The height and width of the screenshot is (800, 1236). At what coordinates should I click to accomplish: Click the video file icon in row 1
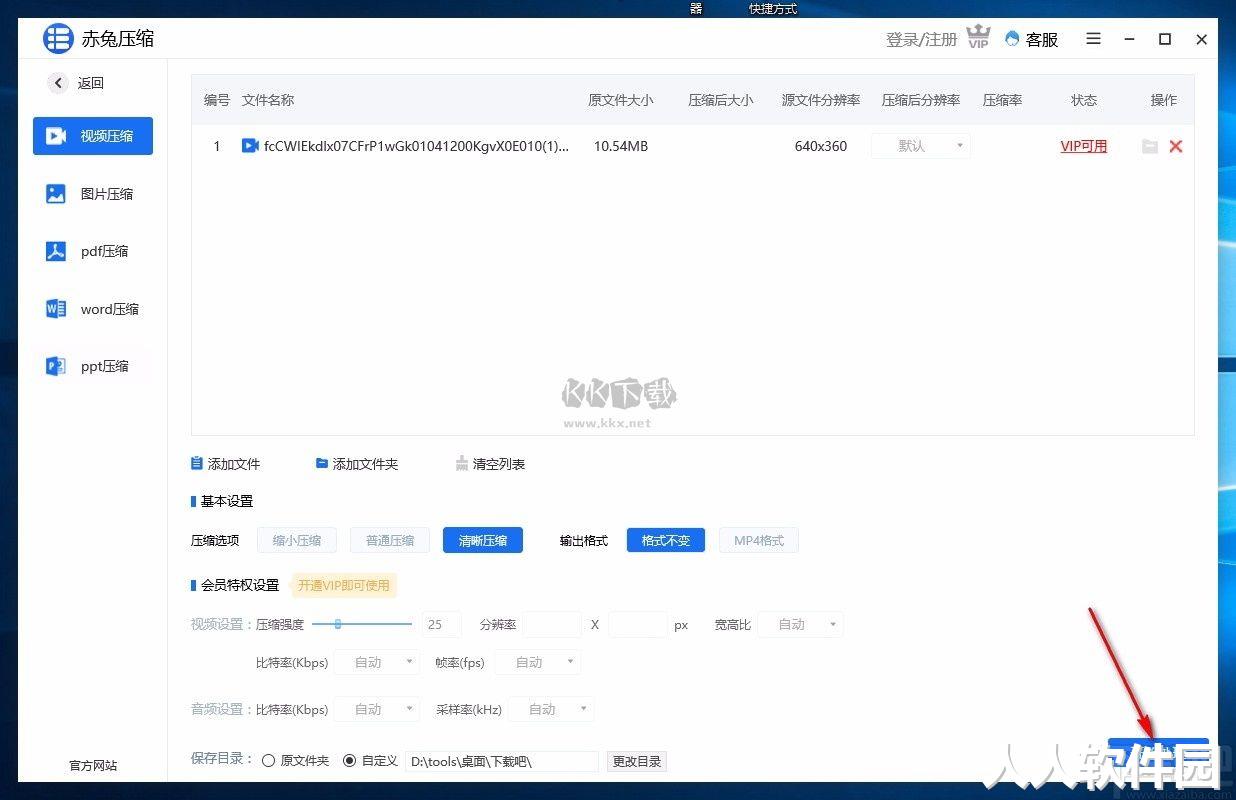pyautogui.click(x=250, y=146)
